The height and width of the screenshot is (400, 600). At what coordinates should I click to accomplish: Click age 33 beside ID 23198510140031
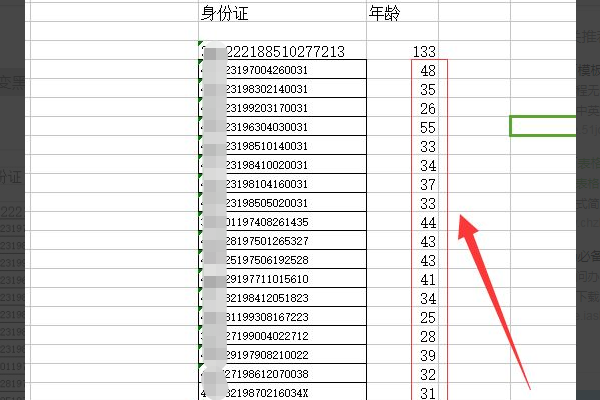pyautogui.click(x=403, y=145)
